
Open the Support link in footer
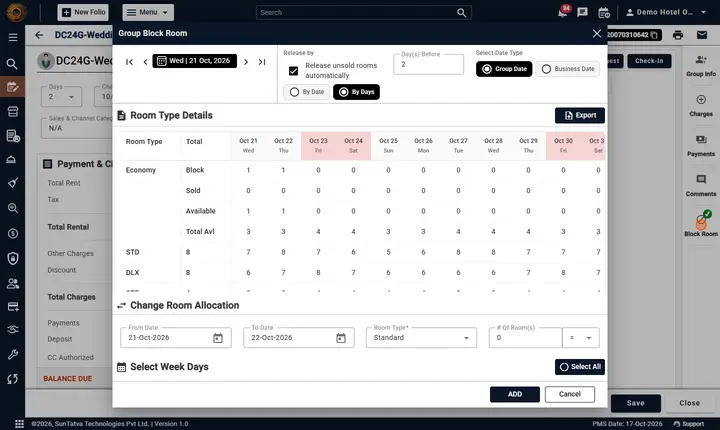click(689, 424)
